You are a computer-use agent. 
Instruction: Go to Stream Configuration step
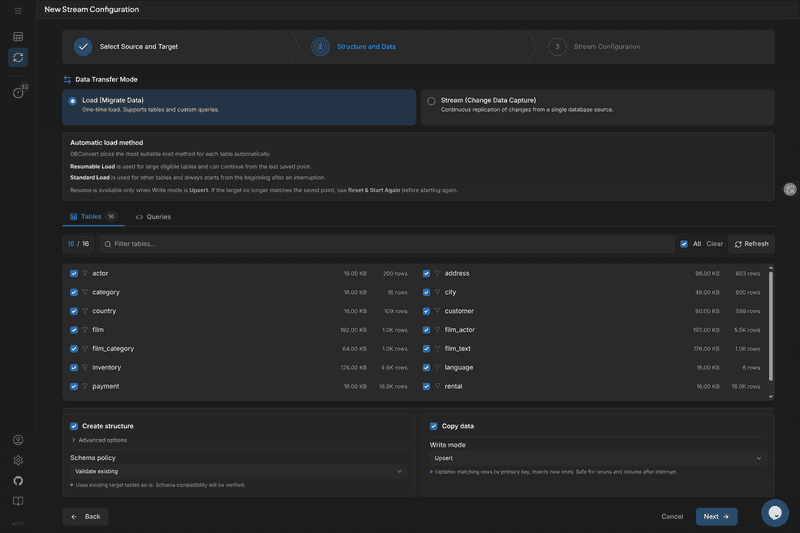pyautogui.click(x=594, y=46)
